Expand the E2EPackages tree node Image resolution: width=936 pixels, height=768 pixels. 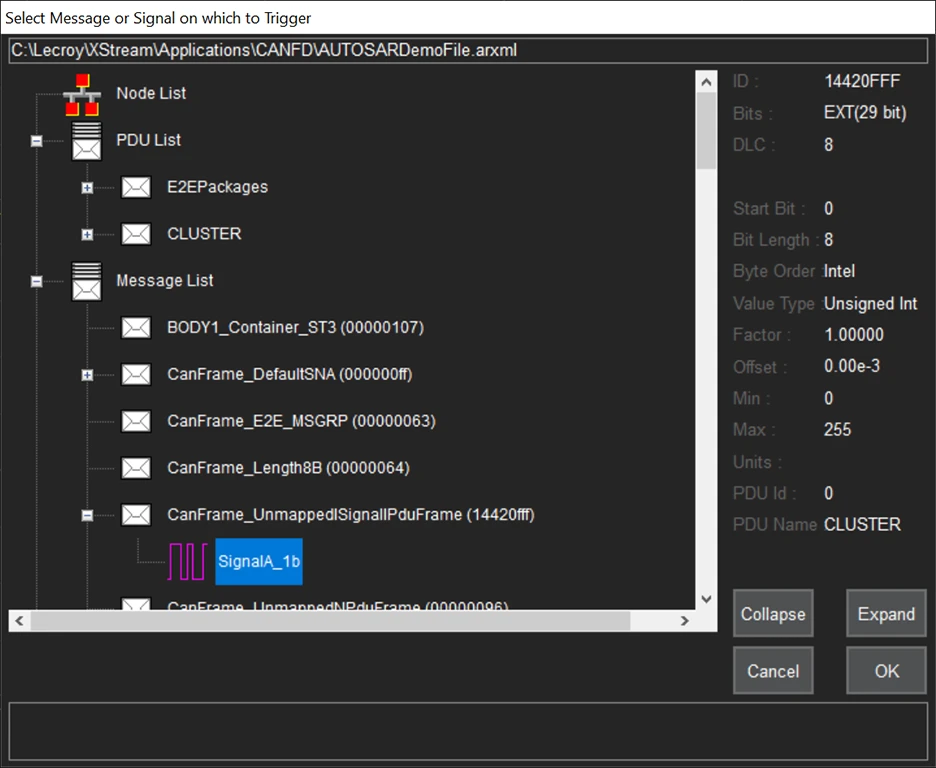pos(87,188)
